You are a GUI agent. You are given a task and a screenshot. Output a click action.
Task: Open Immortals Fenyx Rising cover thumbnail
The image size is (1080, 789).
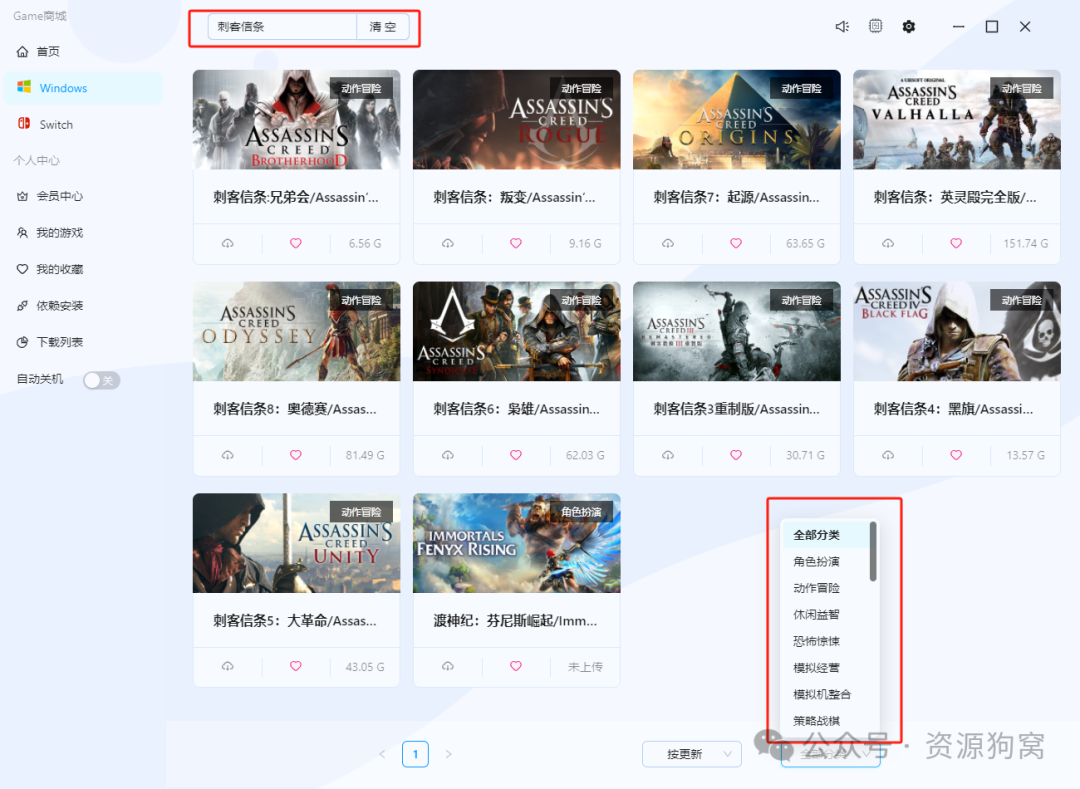517,543
